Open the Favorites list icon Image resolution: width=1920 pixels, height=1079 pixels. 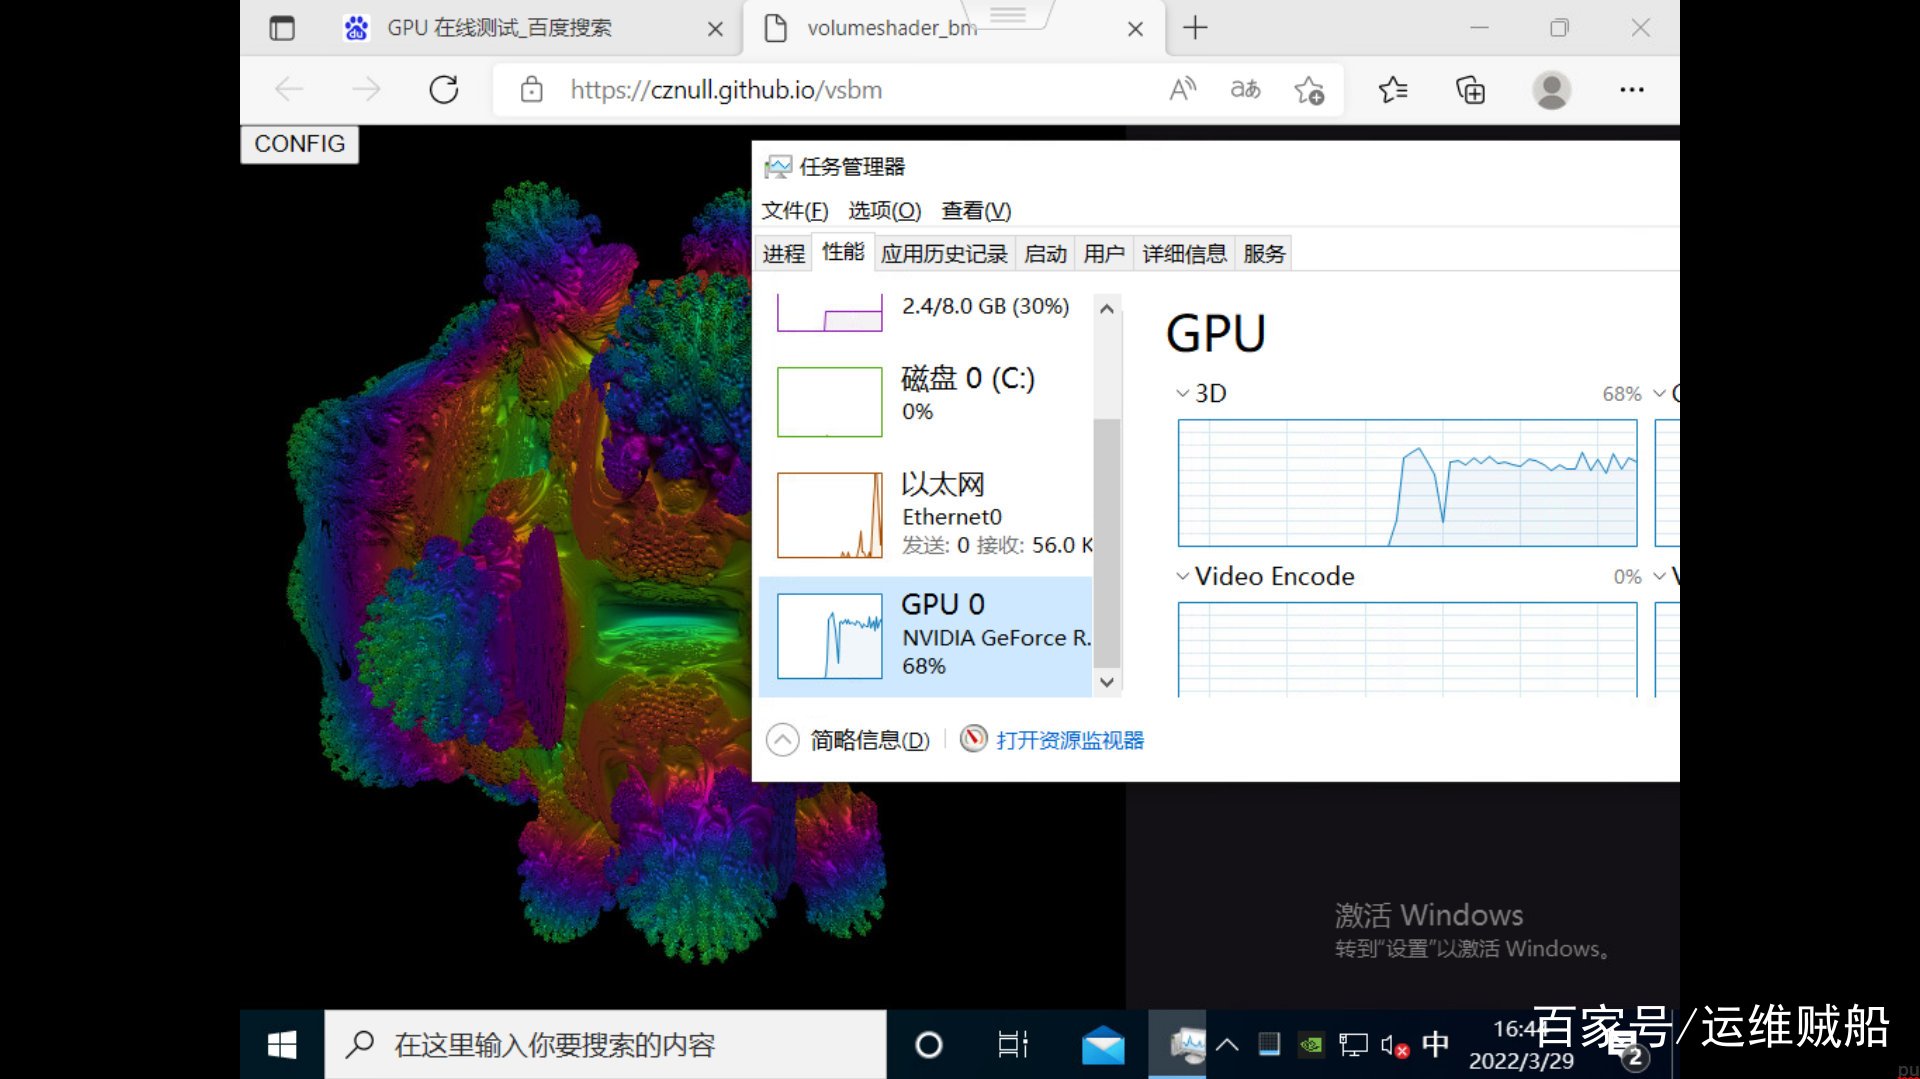click(1393, 90)
